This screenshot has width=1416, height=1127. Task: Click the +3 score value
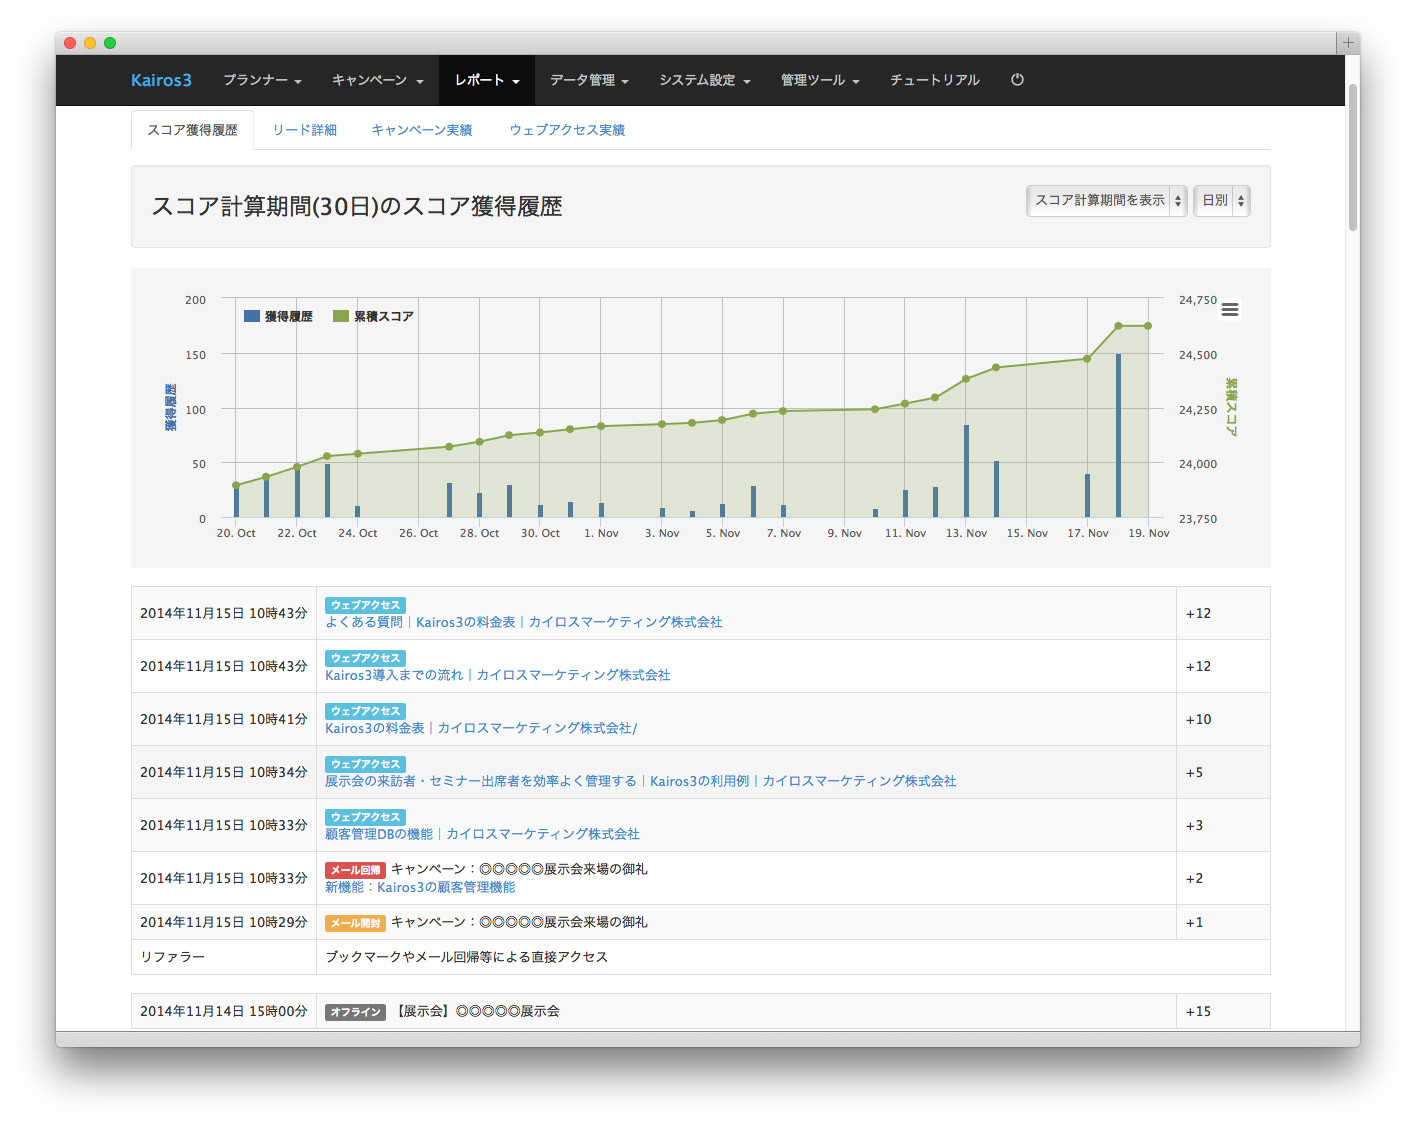pyautogui.click(x=1194, y=825)
